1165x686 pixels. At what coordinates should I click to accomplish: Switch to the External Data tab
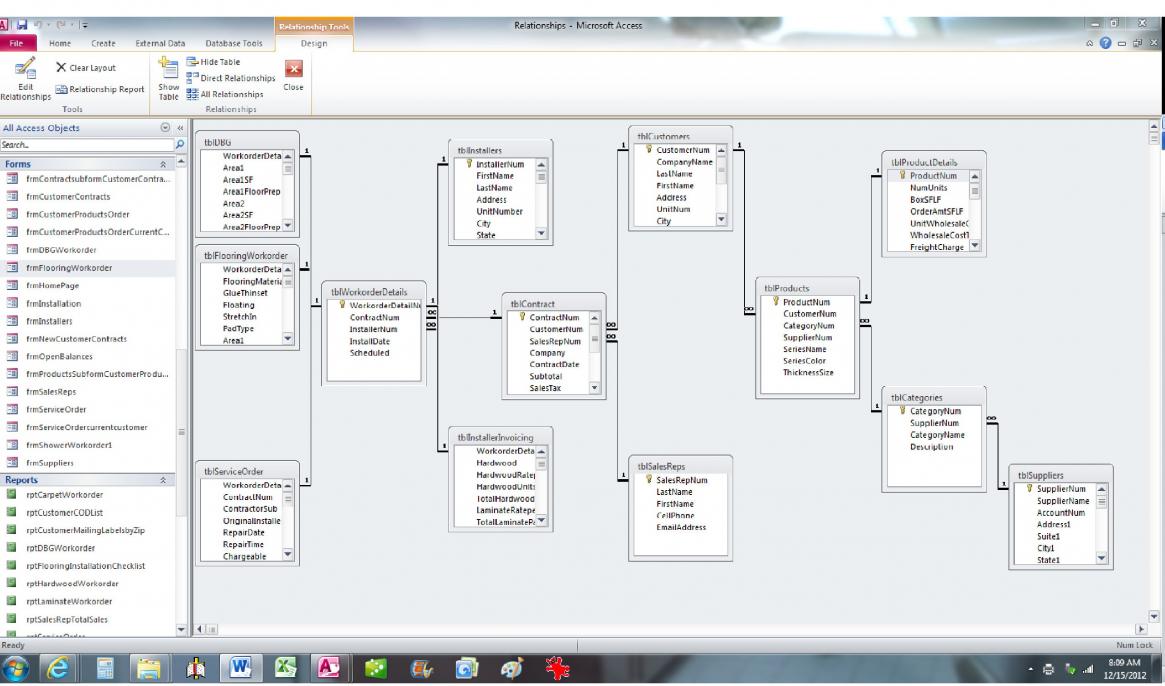coord(160,43)
